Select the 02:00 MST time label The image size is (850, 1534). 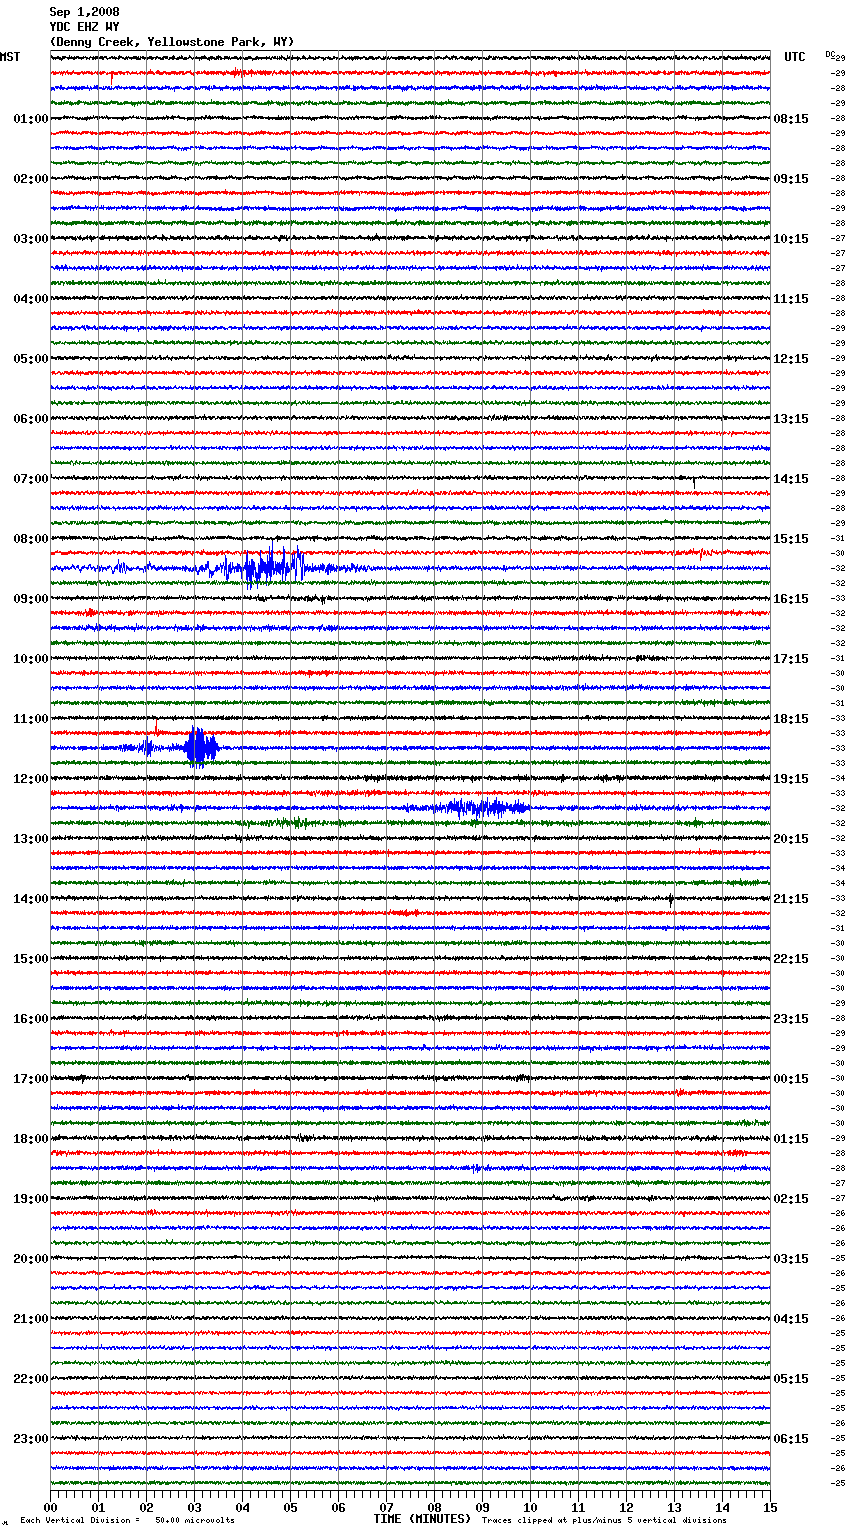click(31, 179)
